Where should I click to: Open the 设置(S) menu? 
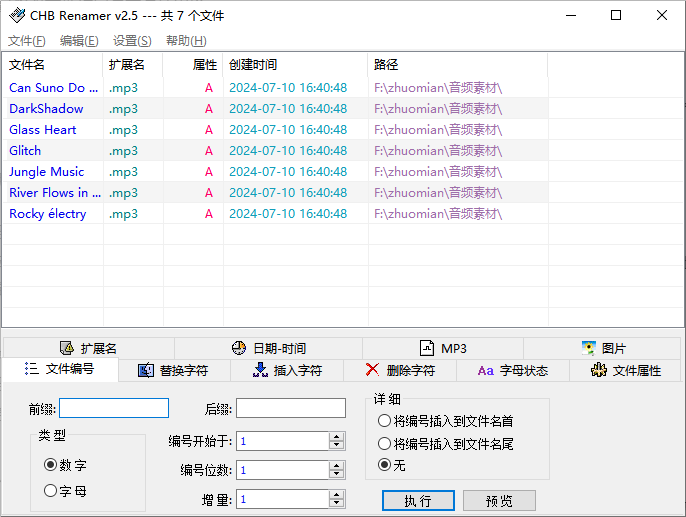click(x=132, y=41)
